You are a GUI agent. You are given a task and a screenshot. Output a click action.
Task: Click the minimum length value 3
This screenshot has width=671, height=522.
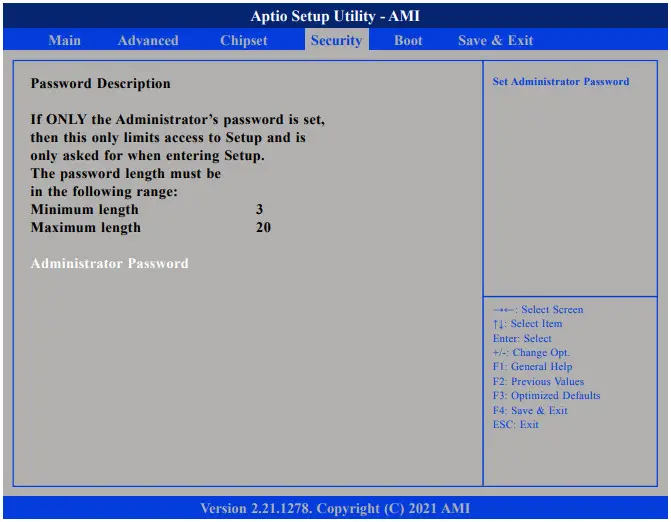click(259, 209)
